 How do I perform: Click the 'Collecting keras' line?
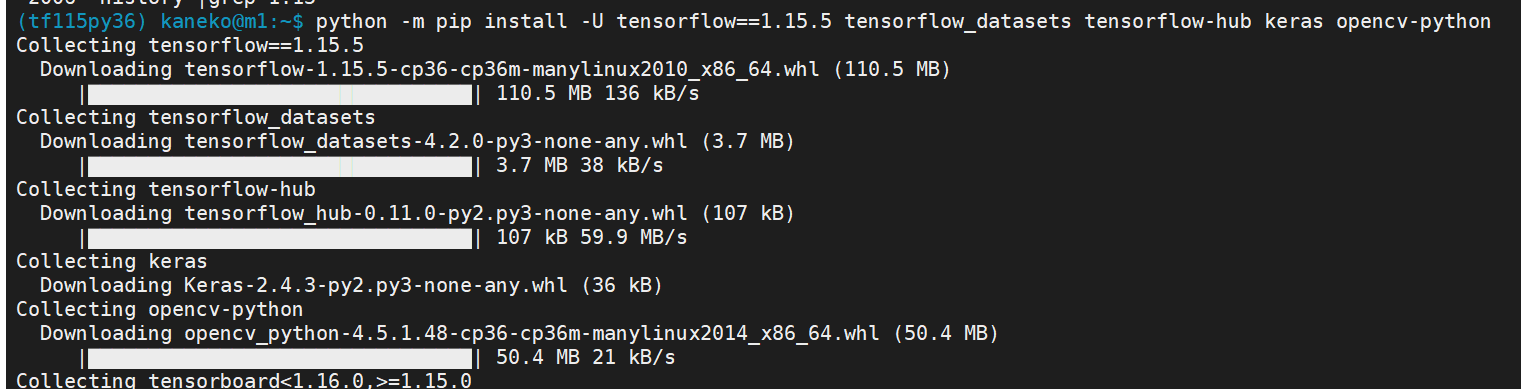(112, 262)
